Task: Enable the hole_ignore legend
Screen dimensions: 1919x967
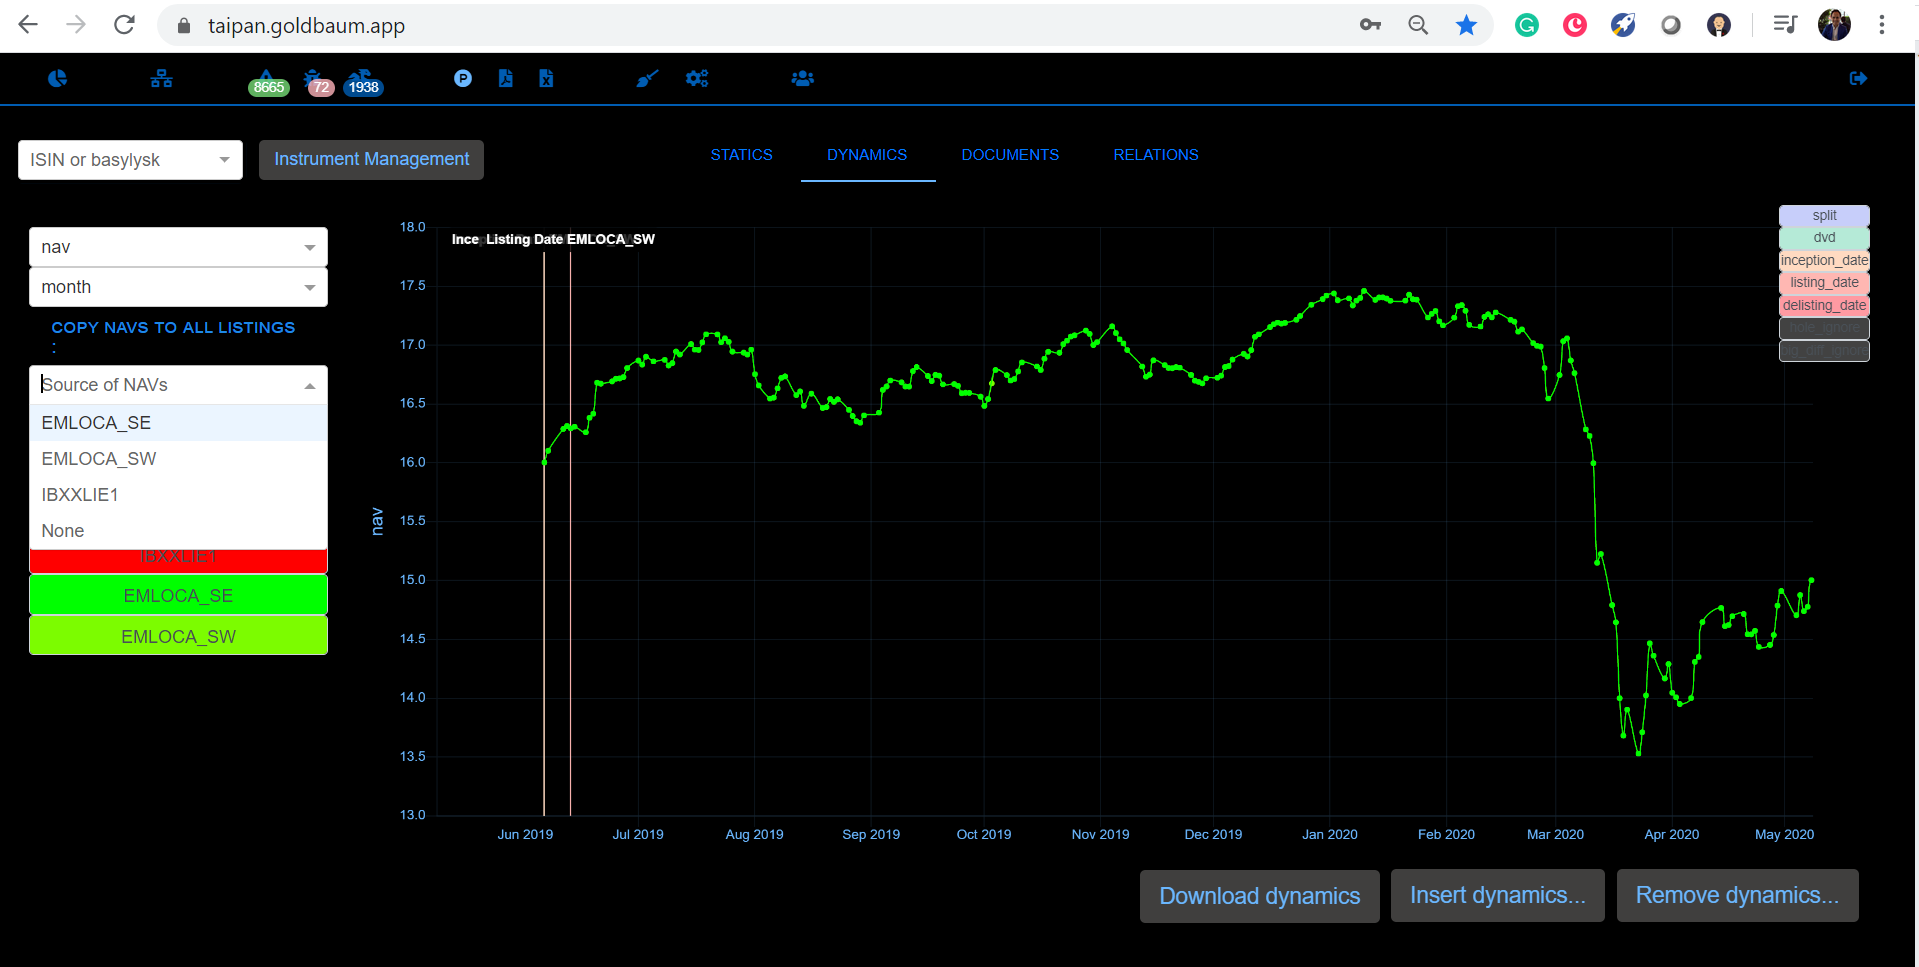Action: (x=1824, y=328)
